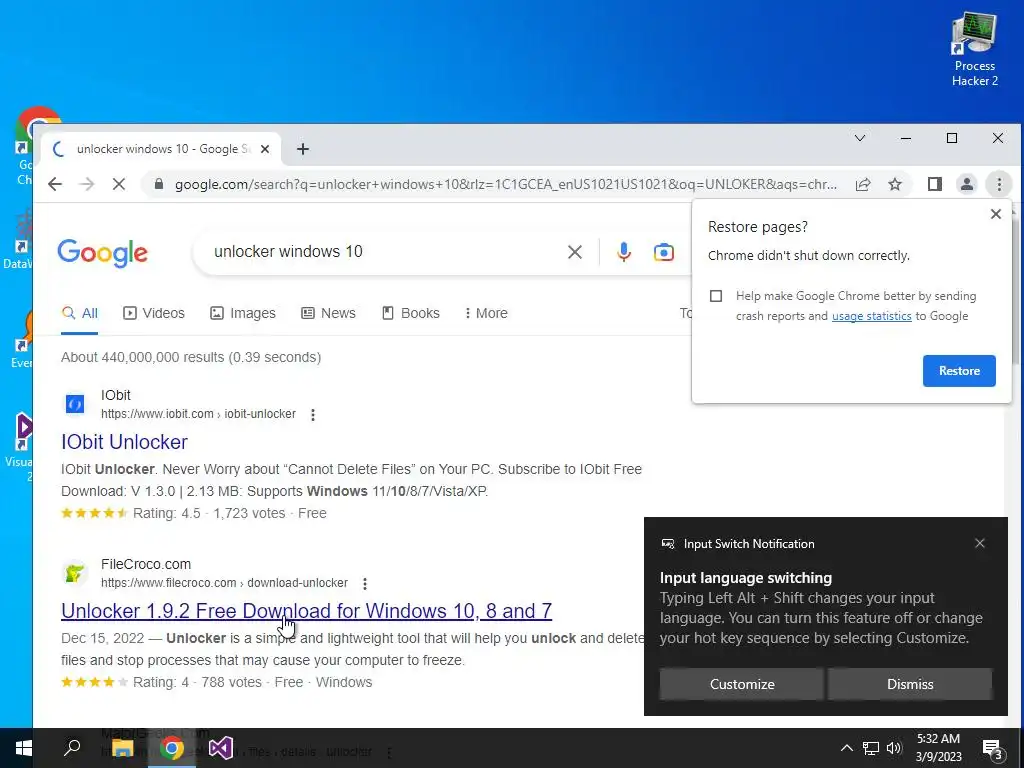Viewport: 1024px width, 768px height.
Task: Open Visual Studio from taskbar
Action: pyautogui.click(x=221, y=748)
